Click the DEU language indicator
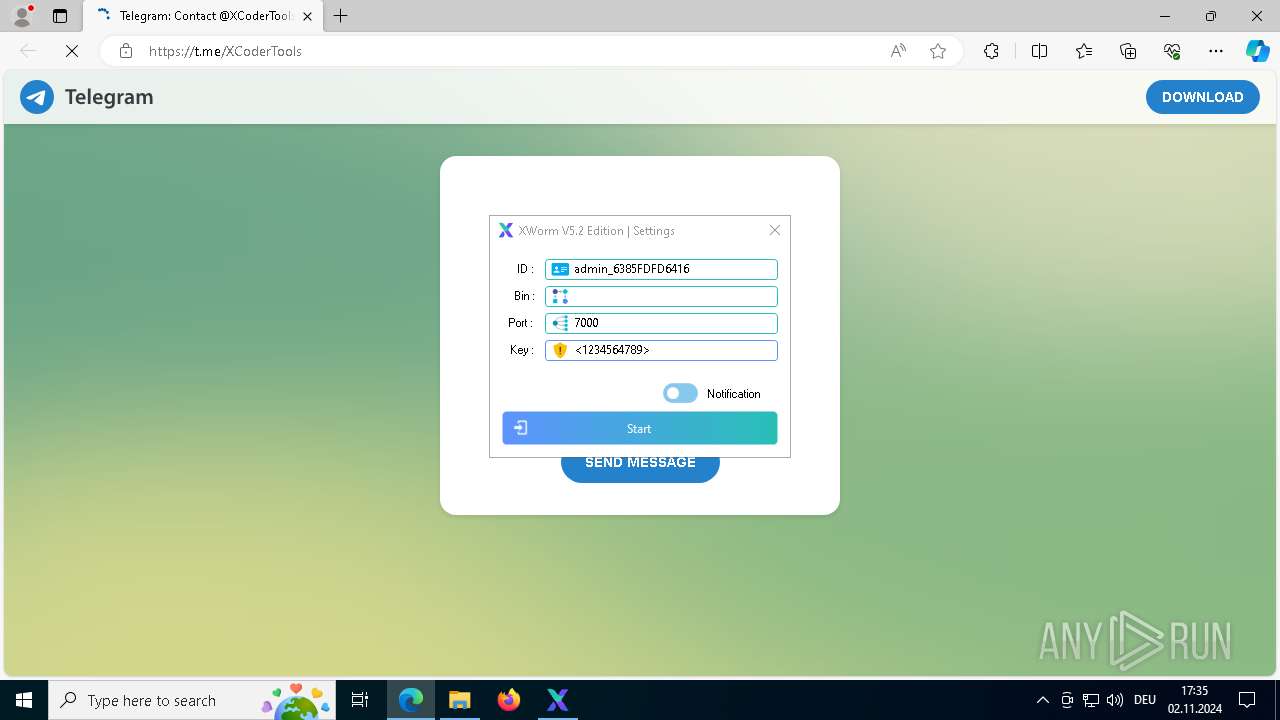Viewport: 1280px width, 720px height. (x=1145, y=700)
